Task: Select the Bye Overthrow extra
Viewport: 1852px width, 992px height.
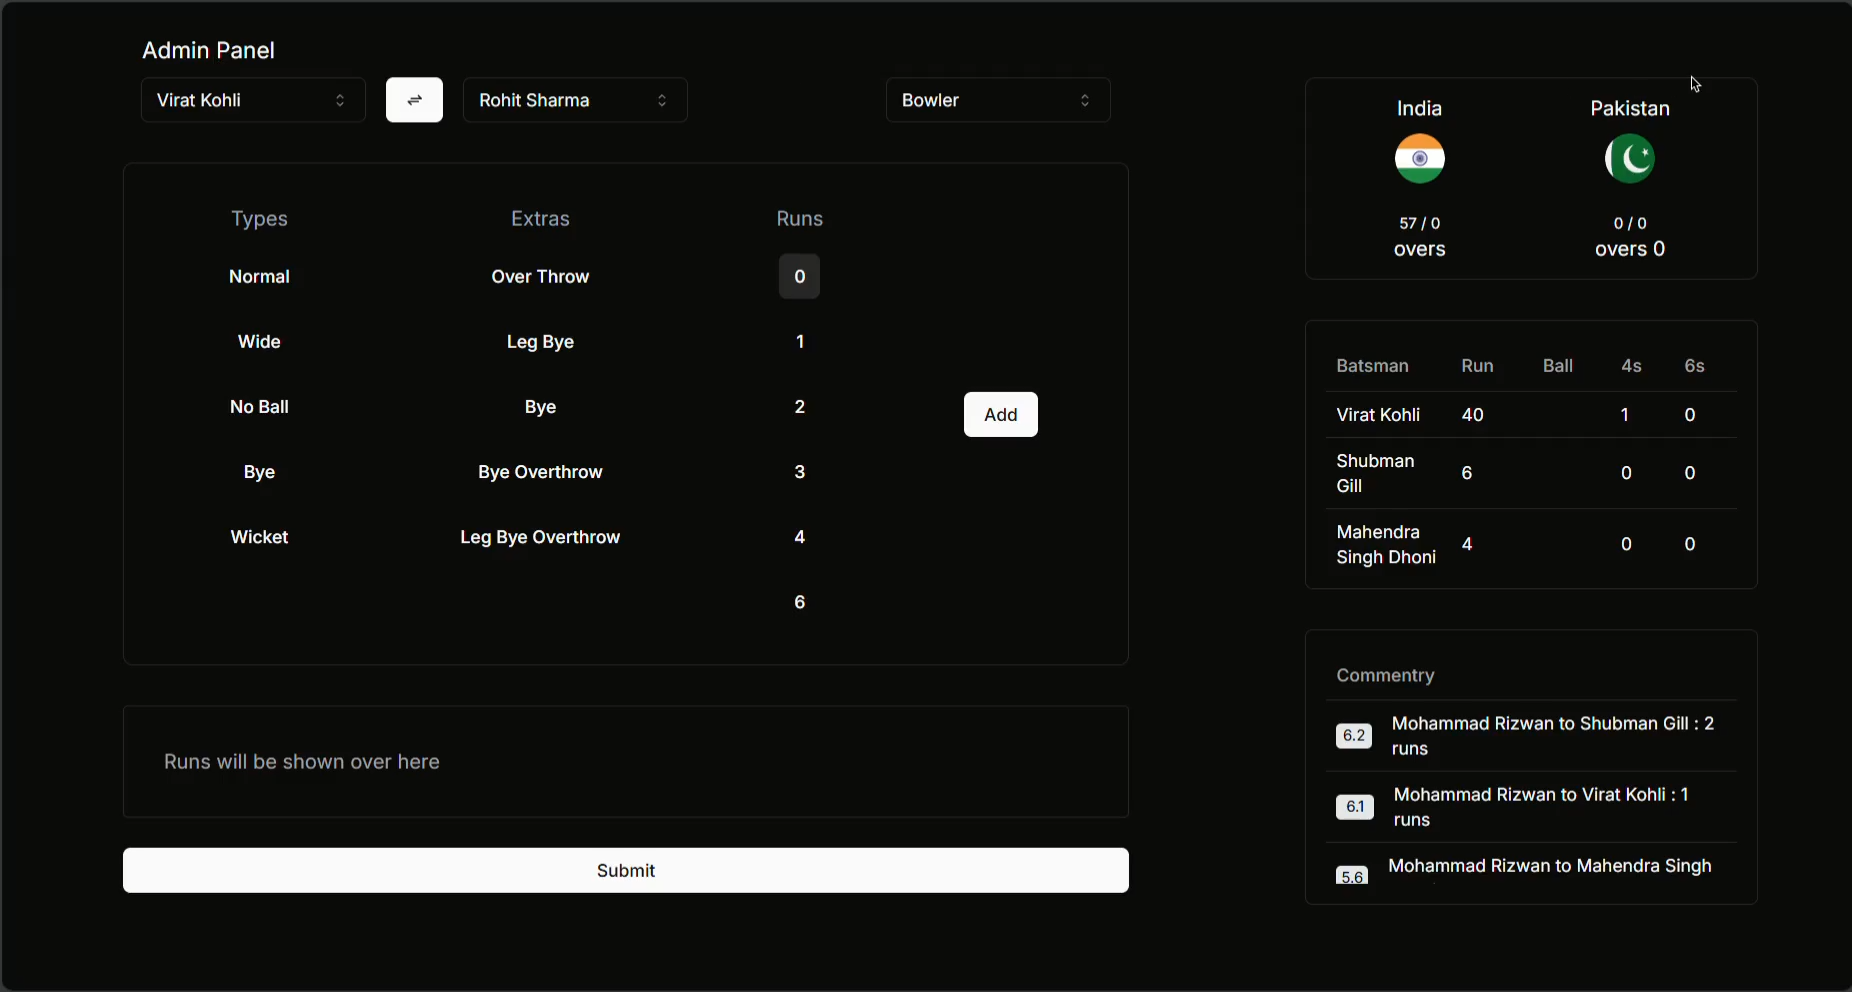Action: (x=540, y=472)
